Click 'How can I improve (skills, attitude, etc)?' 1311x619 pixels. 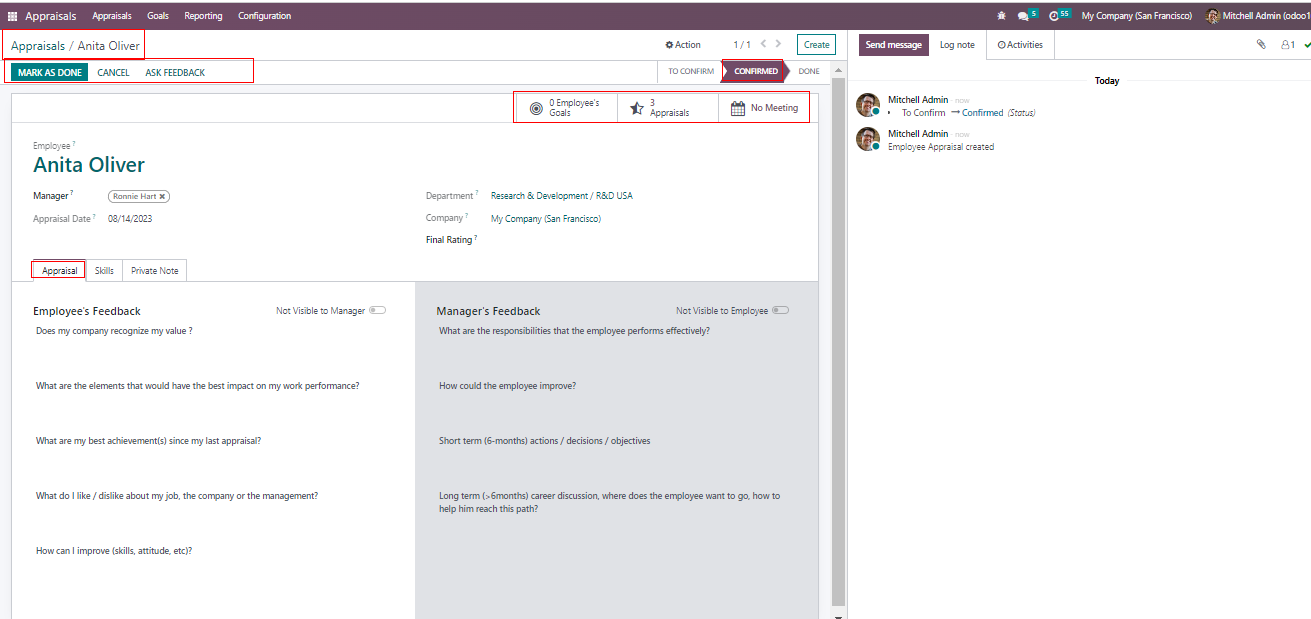tap(114, 551)
